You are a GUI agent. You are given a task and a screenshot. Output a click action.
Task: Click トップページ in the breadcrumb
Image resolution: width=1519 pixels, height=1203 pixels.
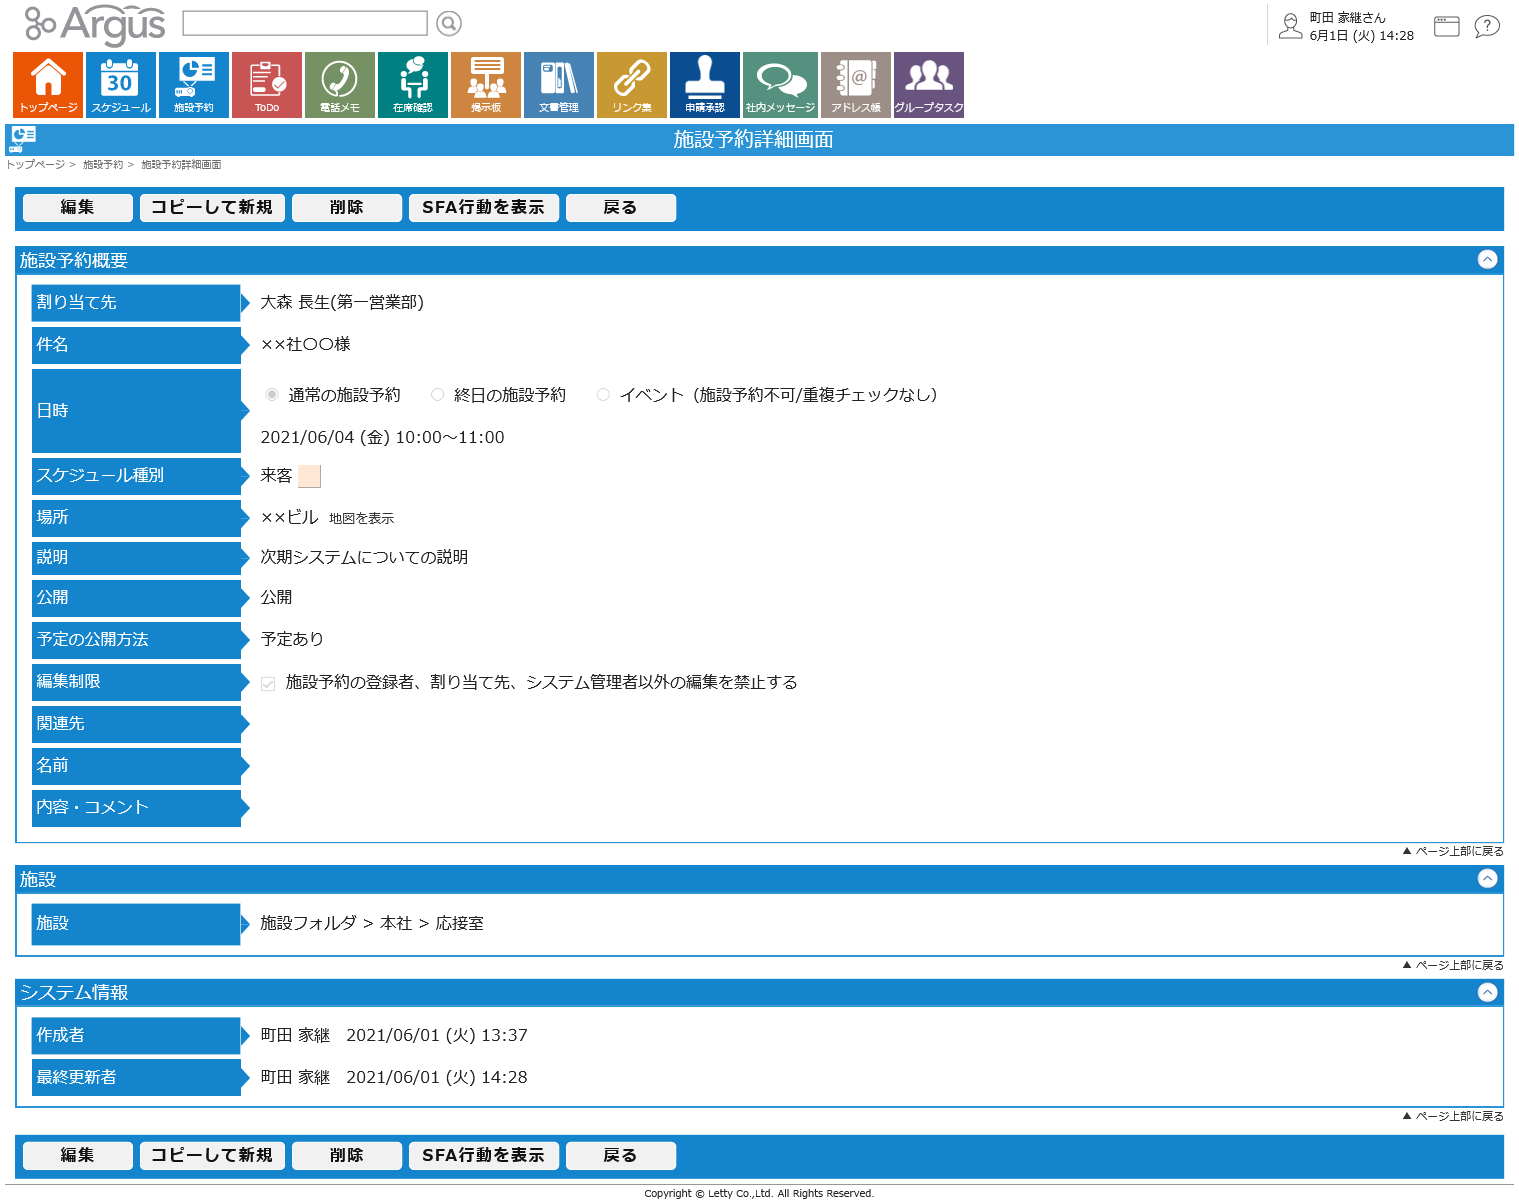tap(35, 165)
